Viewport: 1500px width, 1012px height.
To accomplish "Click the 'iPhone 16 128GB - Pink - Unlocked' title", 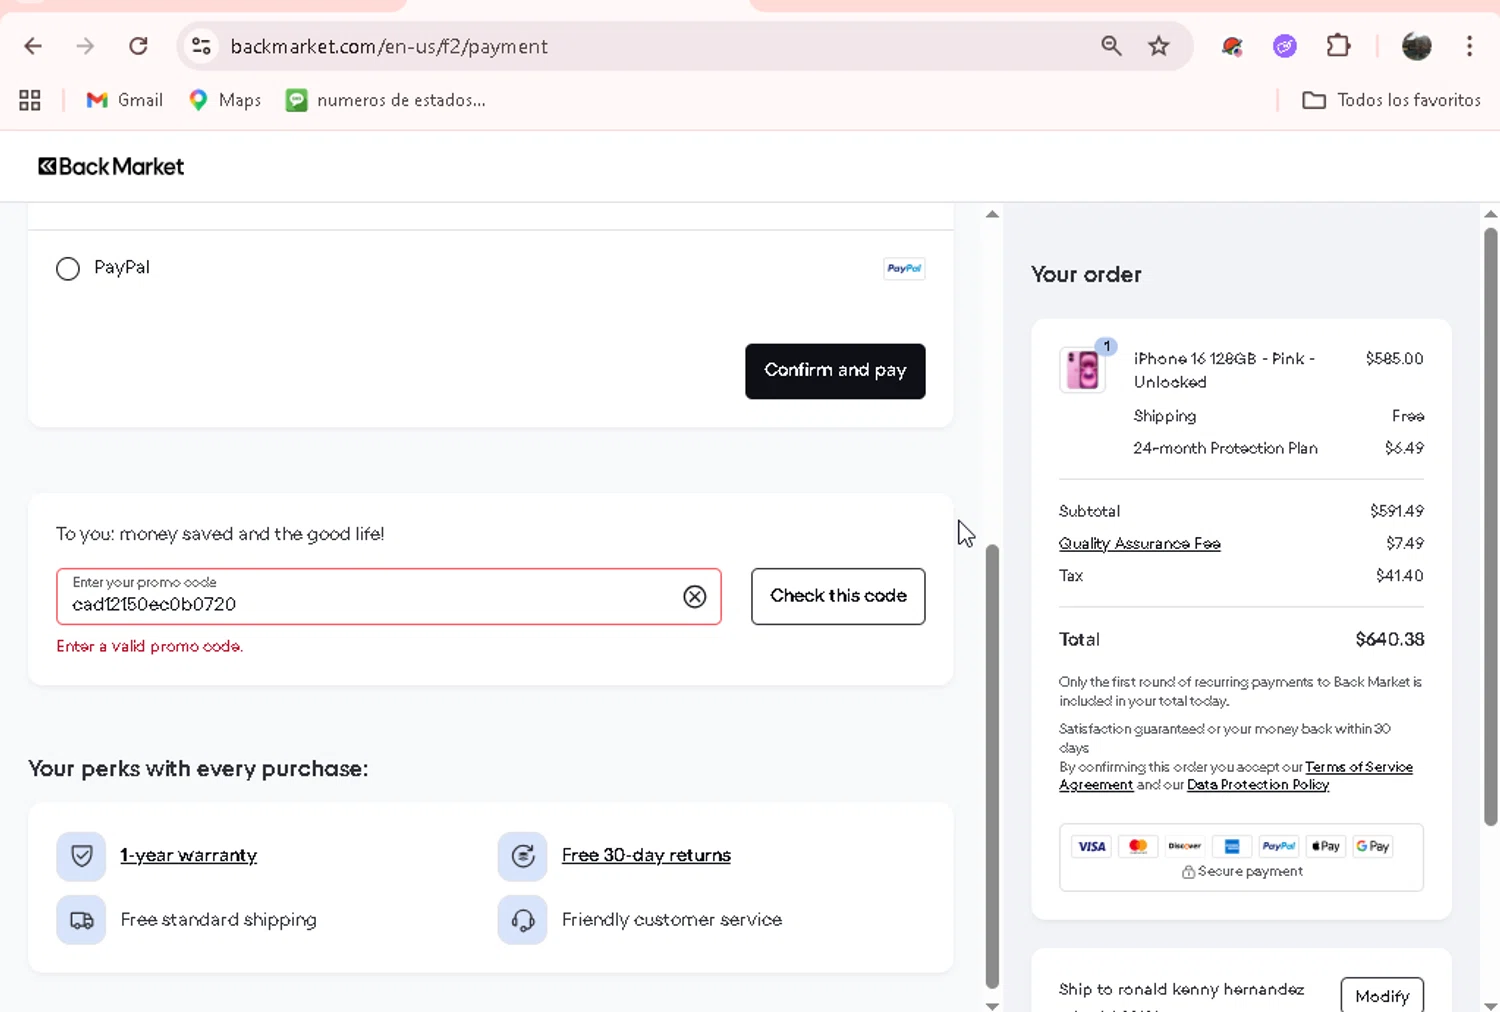I will (1224, 370).
